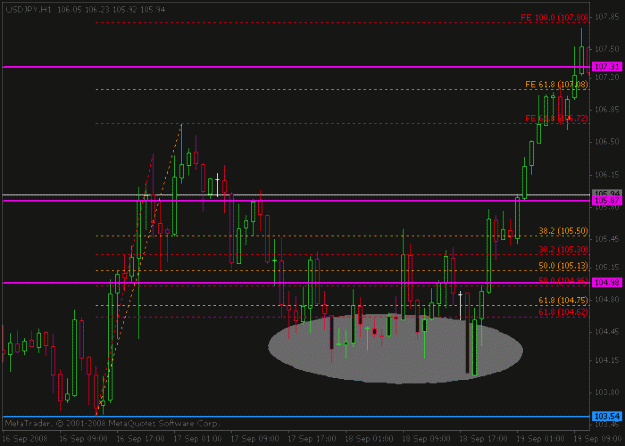This screenshot has height=446, width=625.
Task: Click the FE 100.0 (107.80) Fibonacci label
Action: coord(554,18)
